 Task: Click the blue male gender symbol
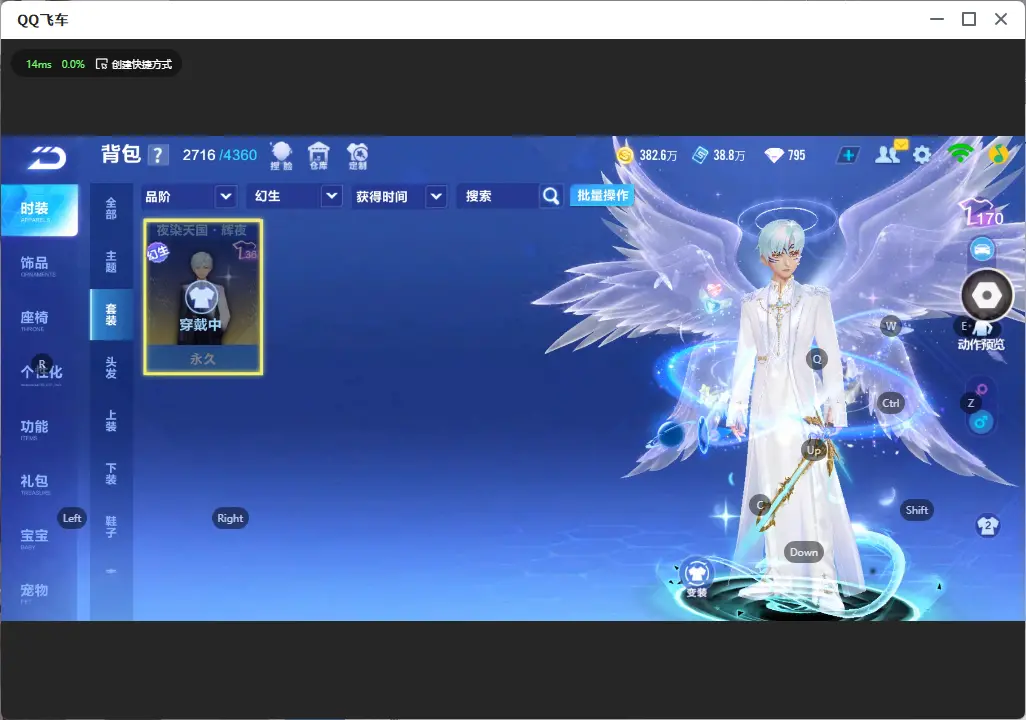(x=982, y=422)
